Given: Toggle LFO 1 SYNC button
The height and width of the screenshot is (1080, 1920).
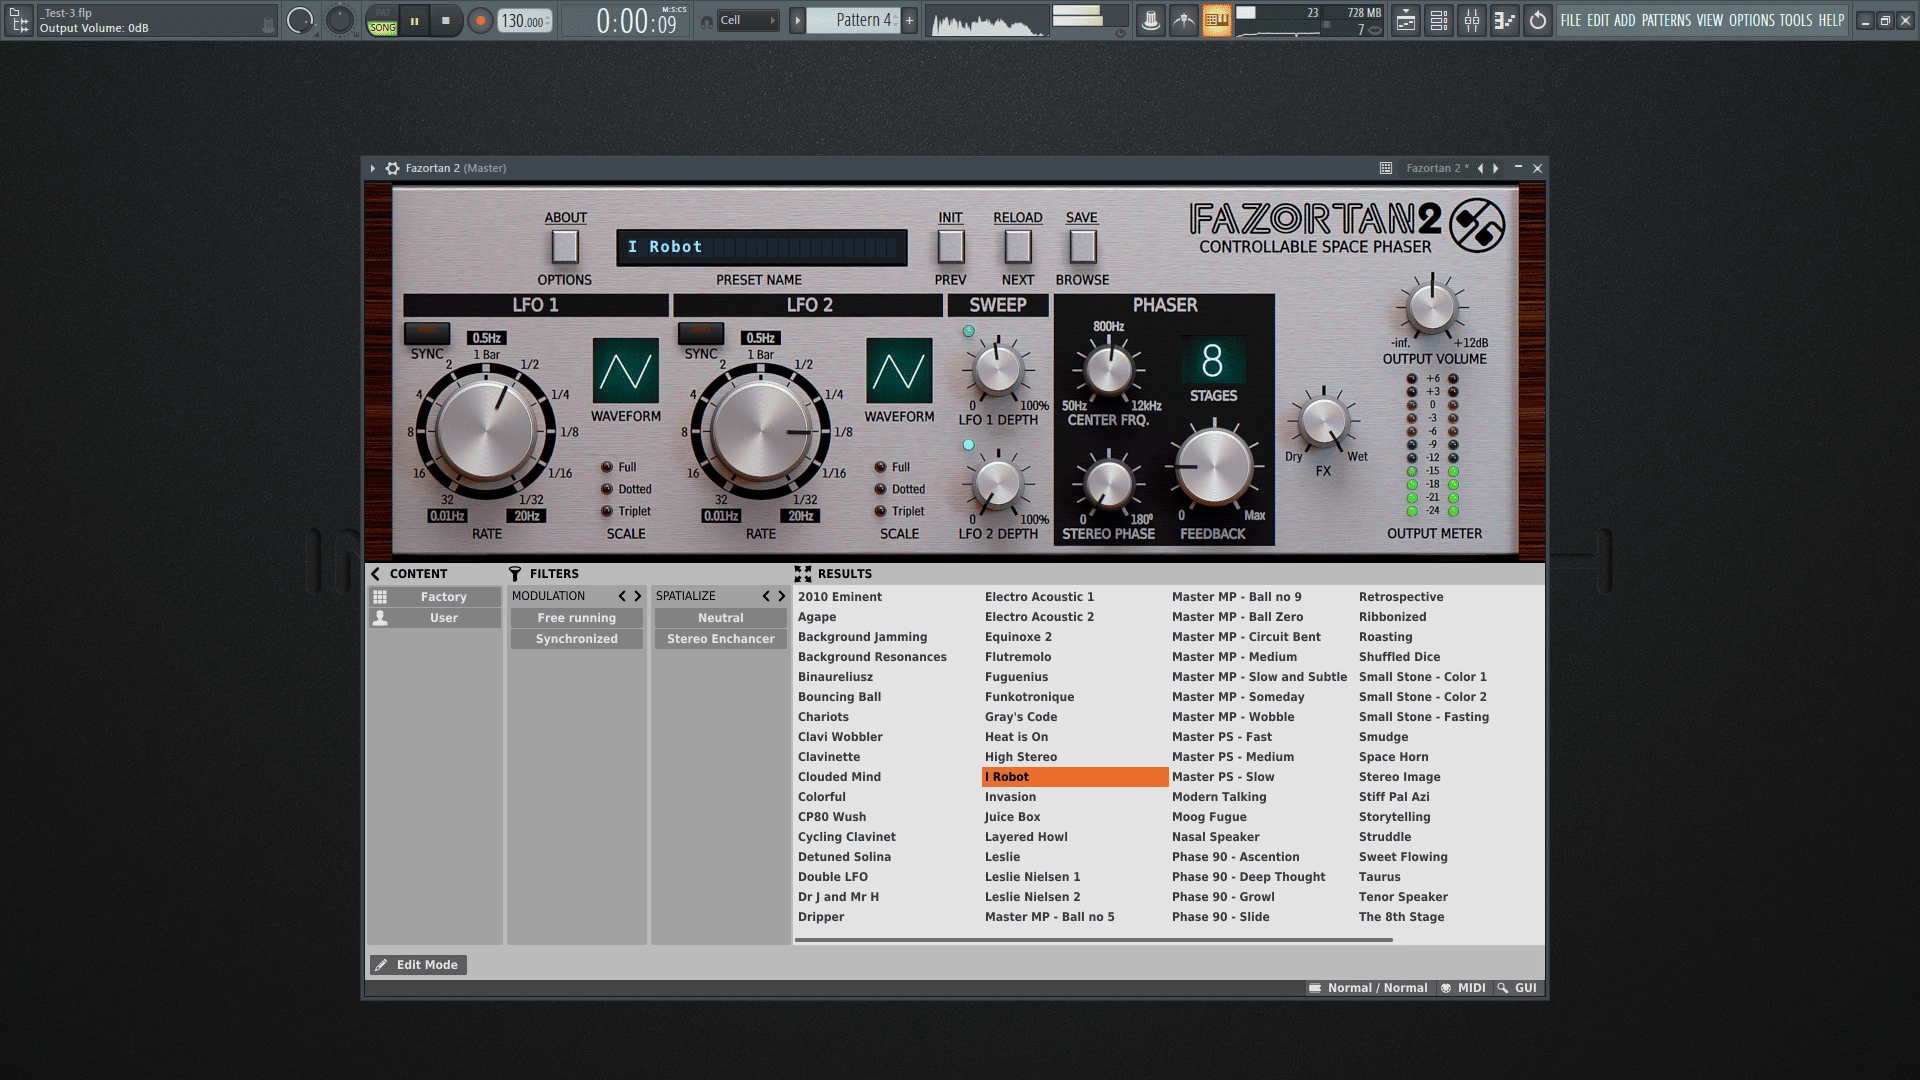Looking at the screenshot, I should click(x=427, y=332).
